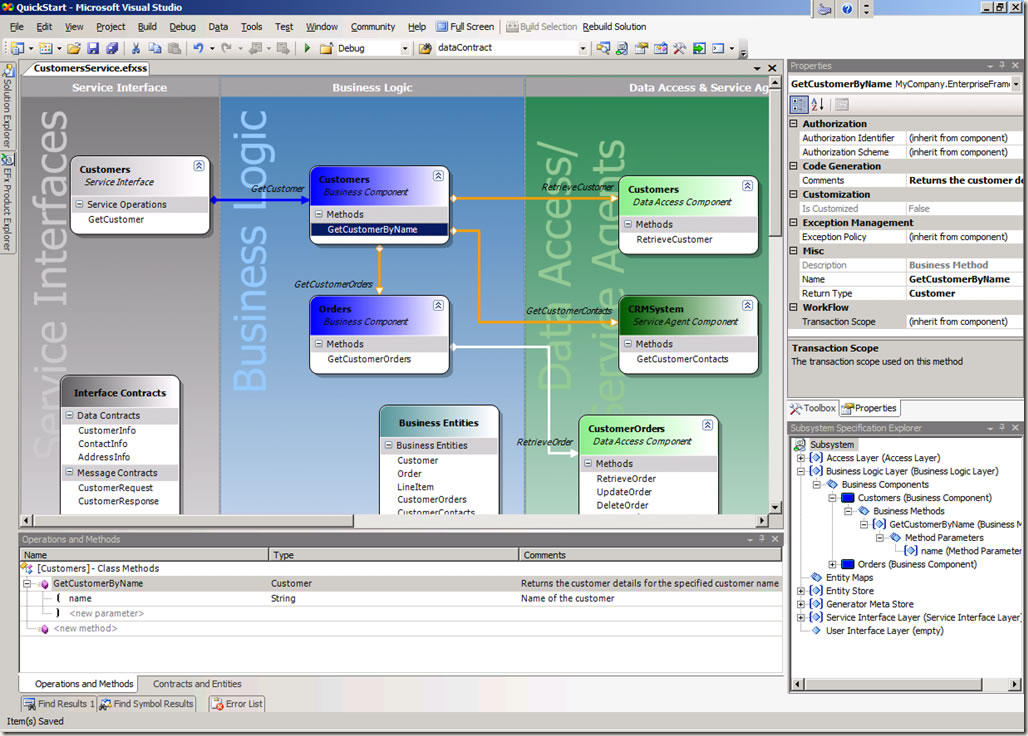Expand the Entity Store tree node
This screenshot has height=736, width=1028.
click(x=801, y=591)
